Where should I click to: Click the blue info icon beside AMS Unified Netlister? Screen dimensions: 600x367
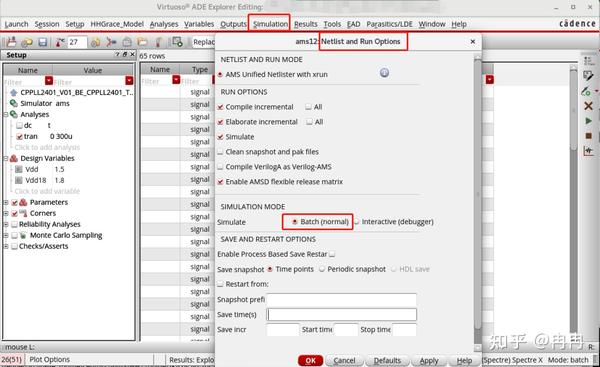click(384, 73)
